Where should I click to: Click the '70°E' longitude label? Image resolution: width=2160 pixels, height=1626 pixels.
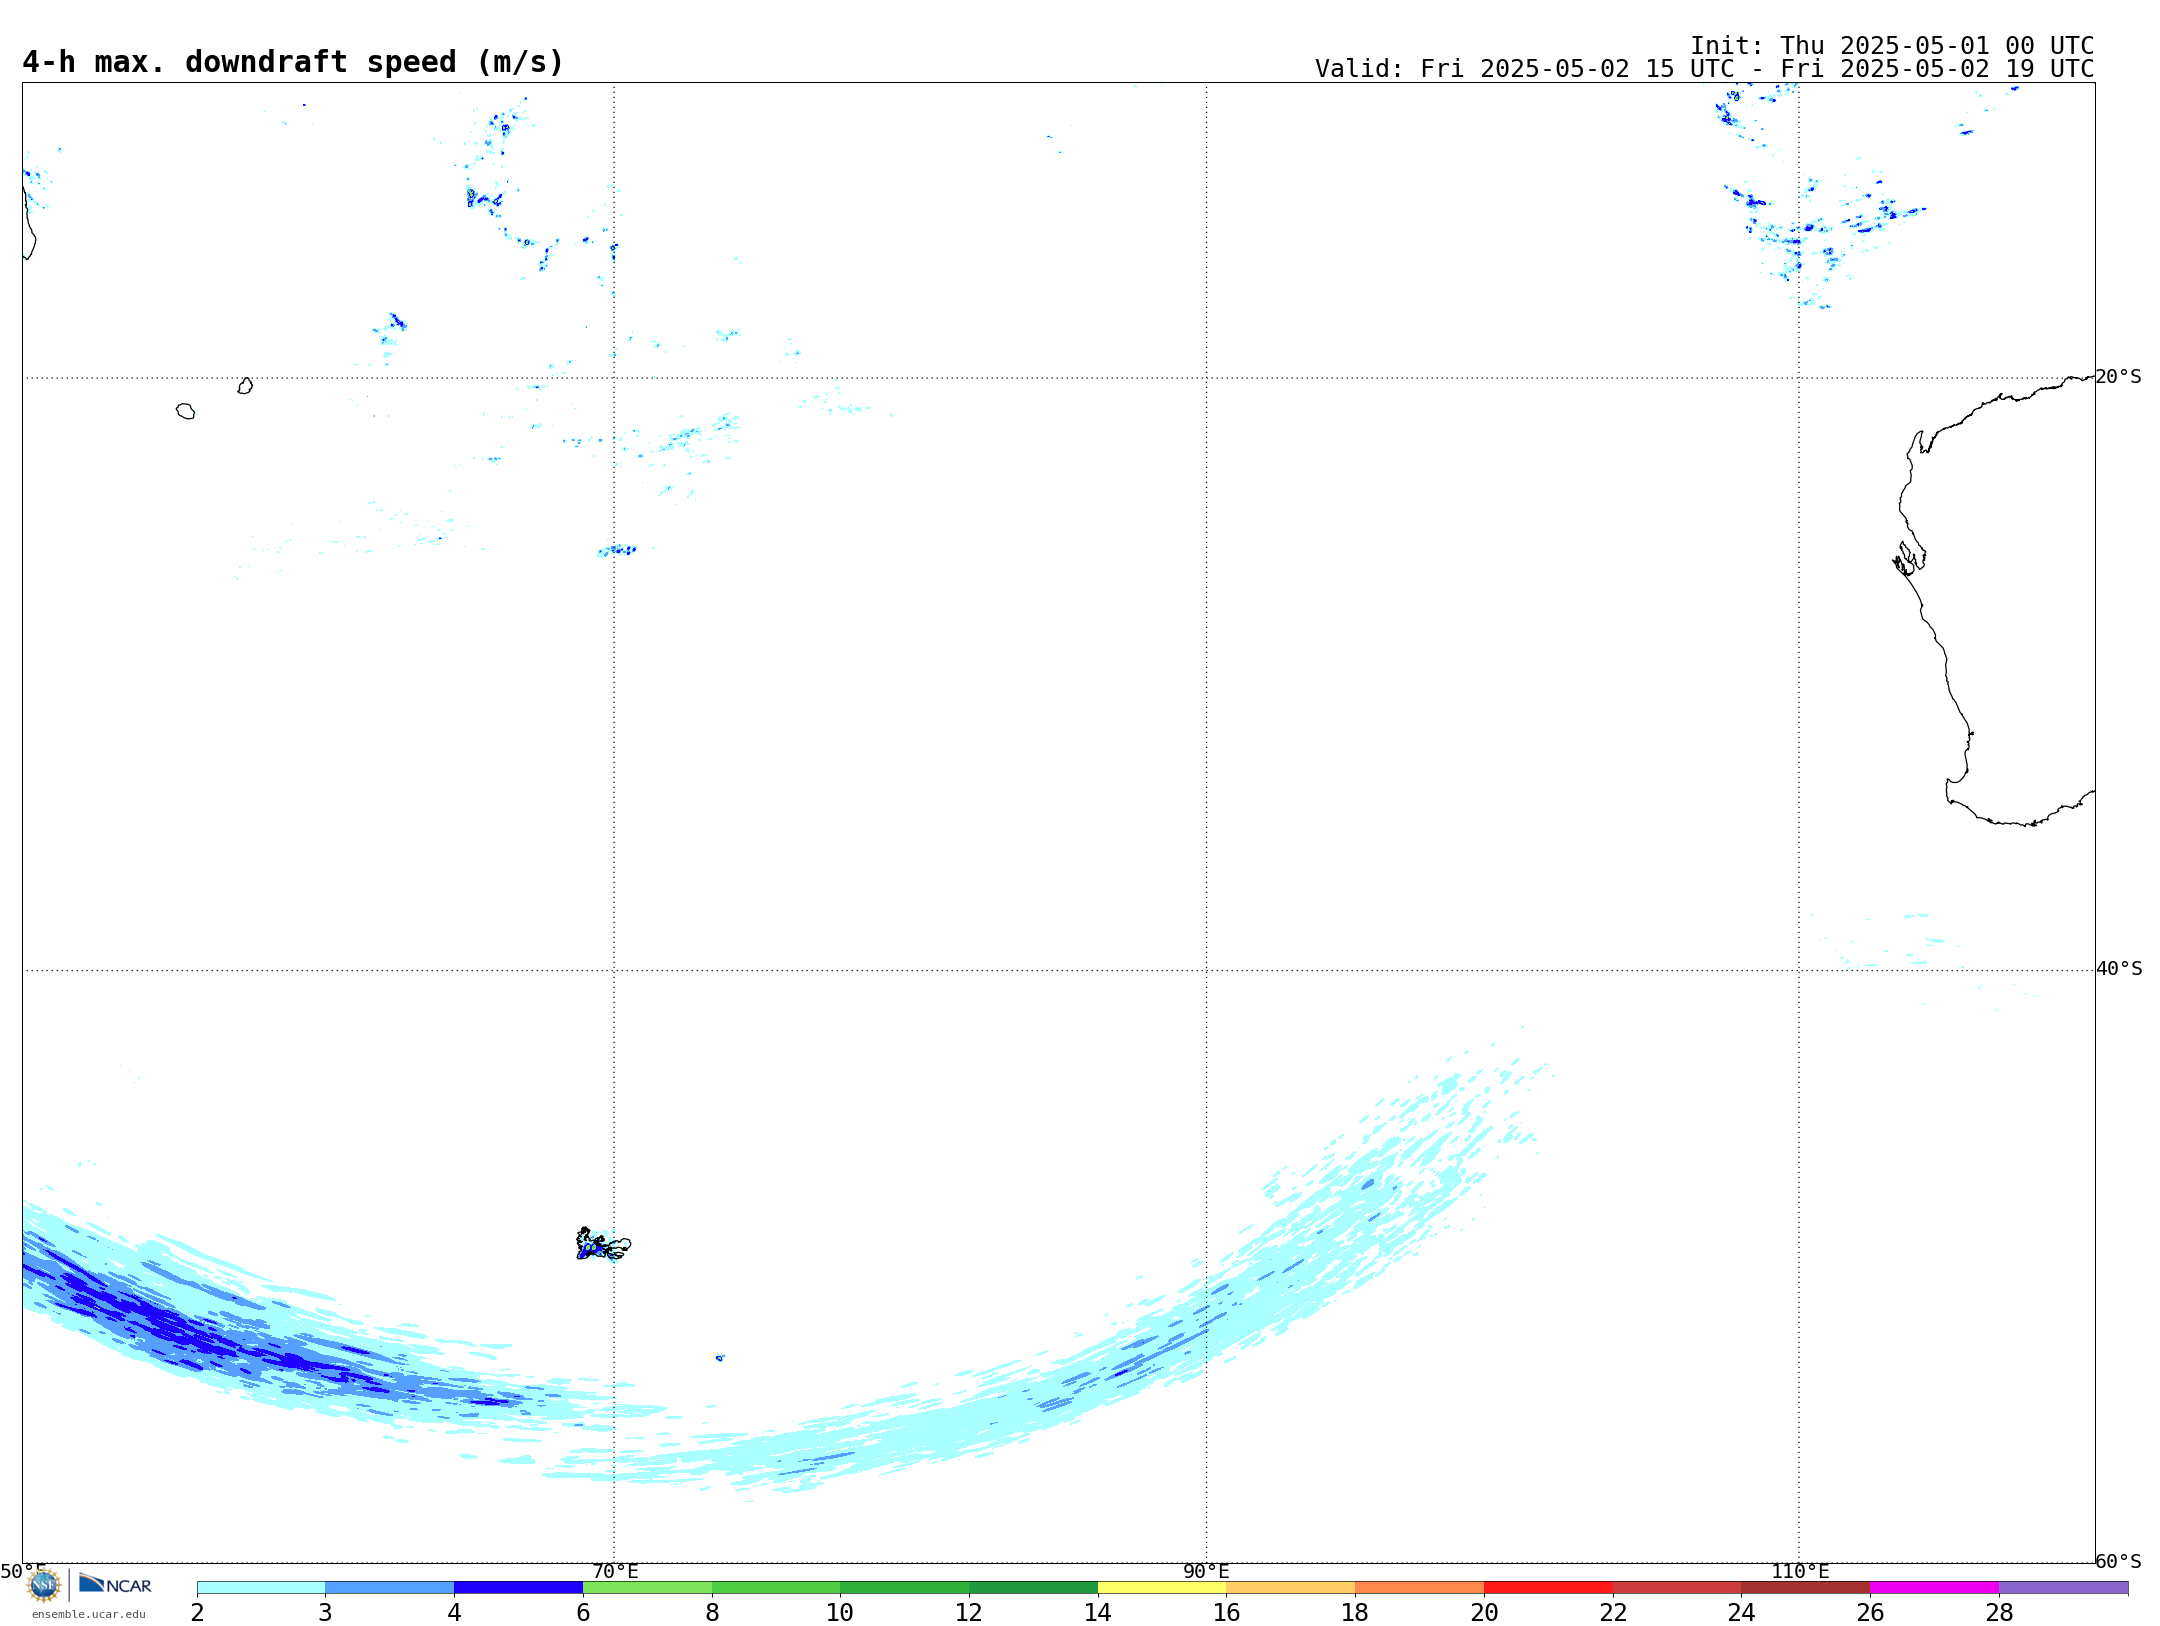pos(615,1572)
